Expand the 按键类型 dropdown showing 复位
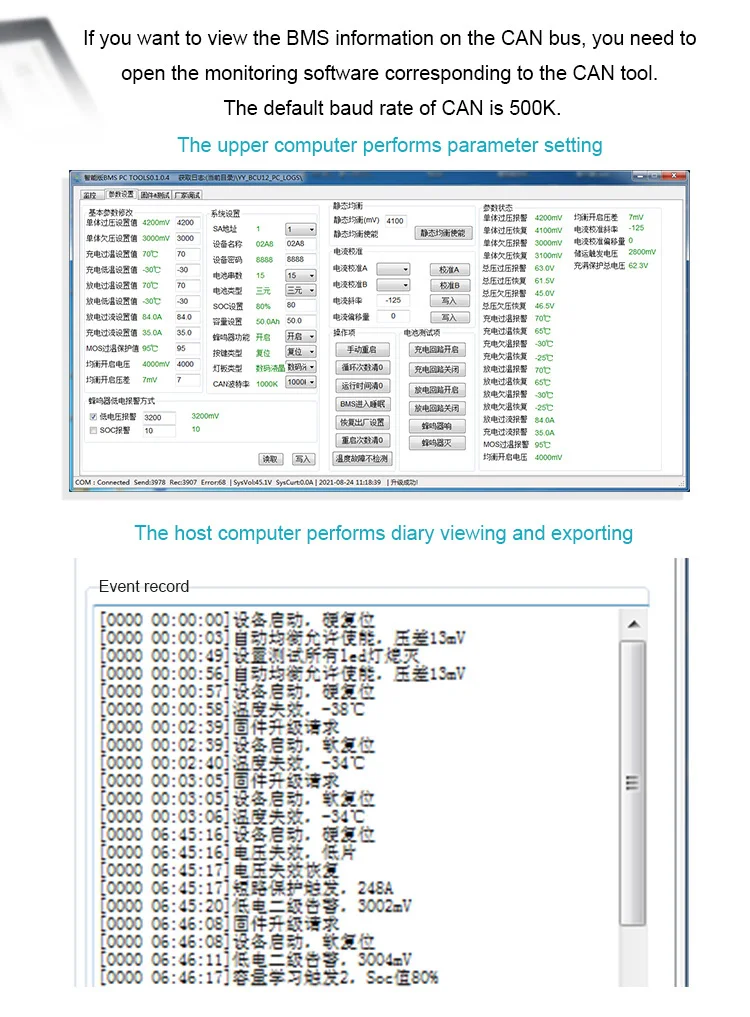 [x=300, y=352]
